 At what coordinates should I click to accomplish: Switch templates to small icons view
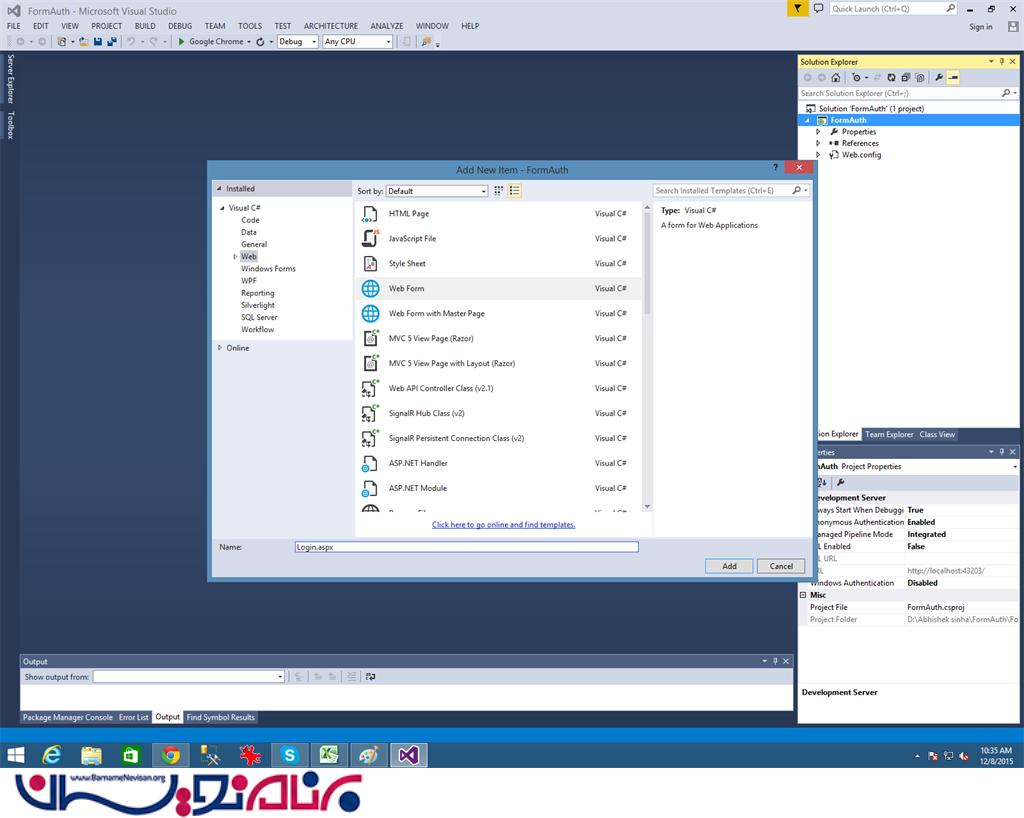pos(498,191)
